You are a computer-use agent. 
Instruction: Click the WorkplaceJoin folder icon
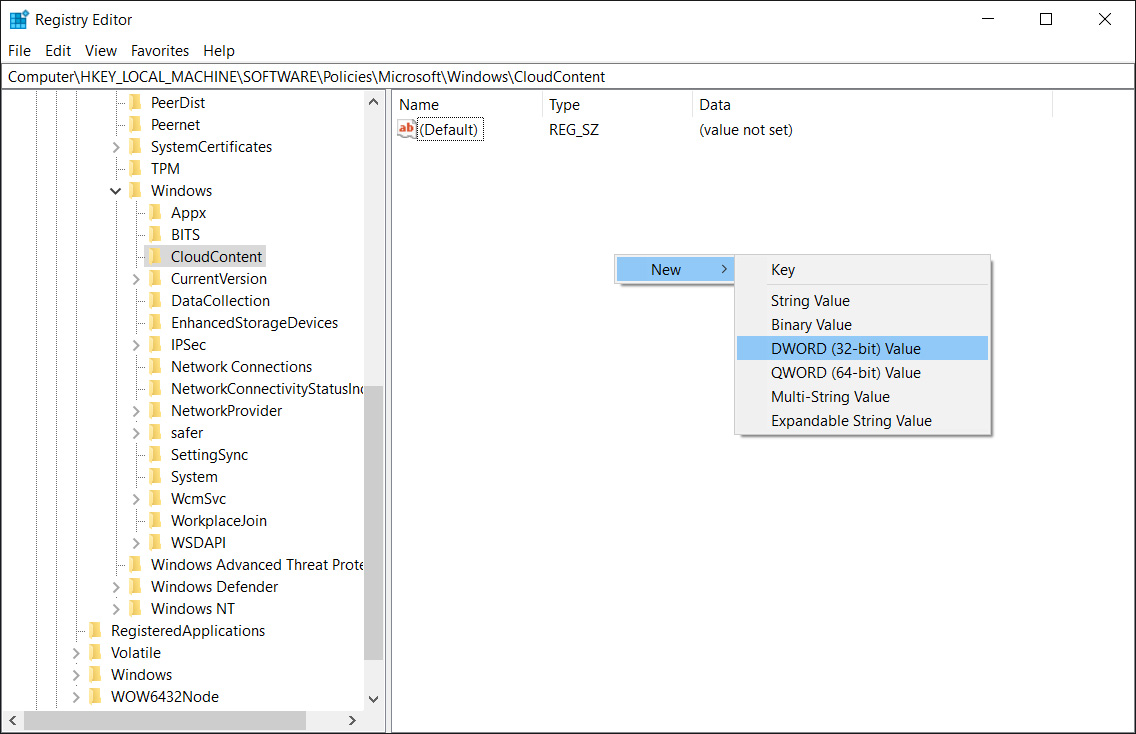click(155, 520)
